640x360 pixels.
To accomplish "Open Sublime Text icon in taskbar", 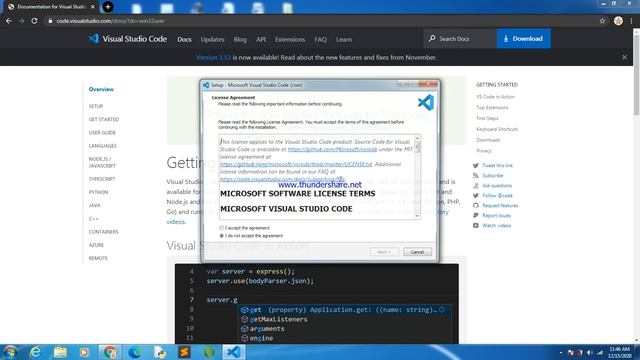I will pyautogui.click(x=184, y=352).
